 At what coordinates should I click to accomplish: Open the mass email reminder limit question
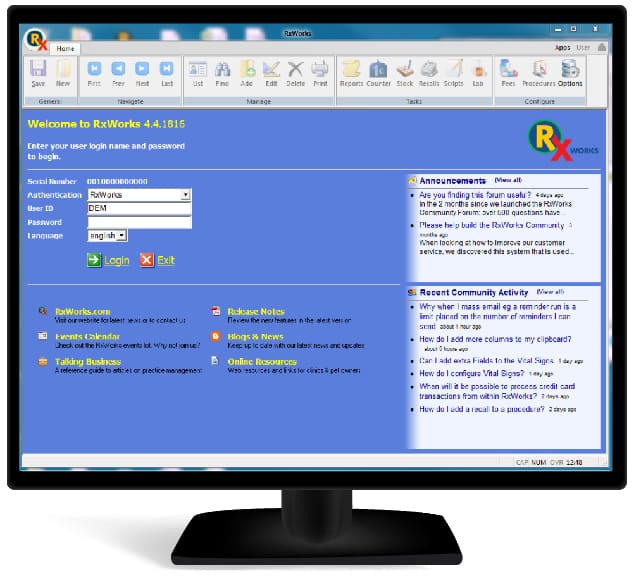497,317
